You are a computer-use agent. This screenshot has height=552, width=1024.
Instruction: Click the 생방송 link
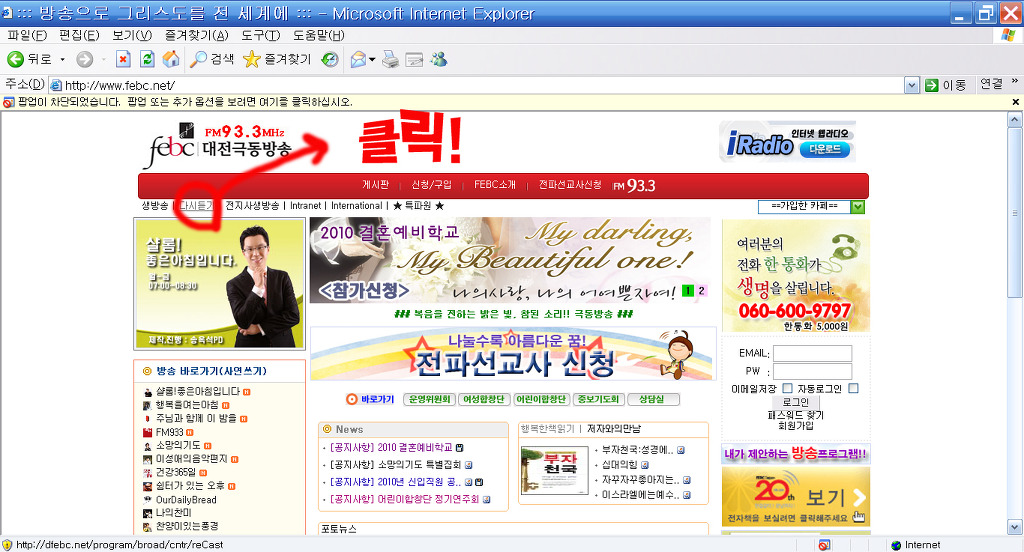[155, 206]
